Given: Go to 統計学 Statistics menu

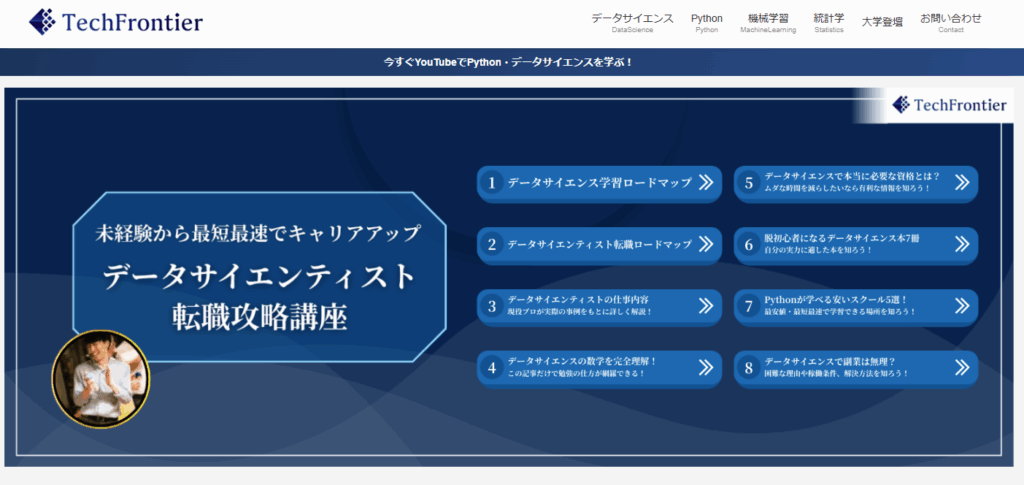Looking at the screenshot, I should pyautogui.click(x=828, y=22).
